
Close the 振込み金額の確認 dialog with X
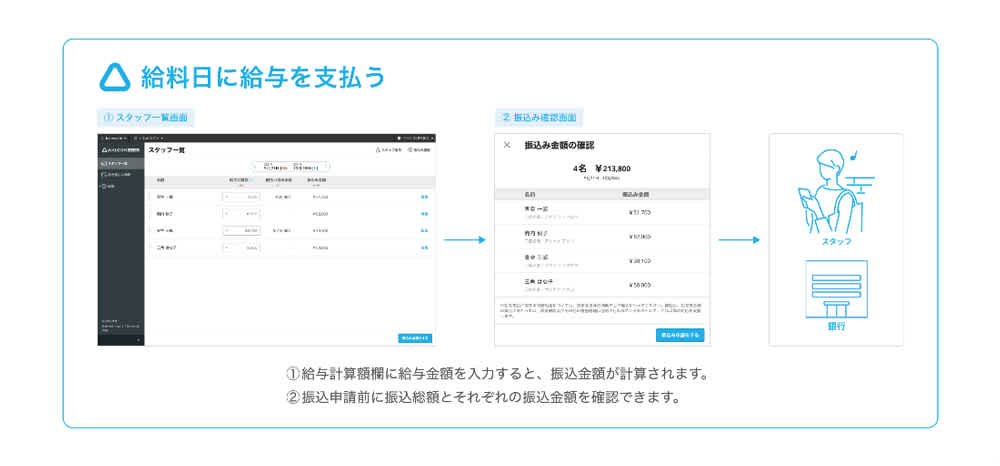point(507,145)
